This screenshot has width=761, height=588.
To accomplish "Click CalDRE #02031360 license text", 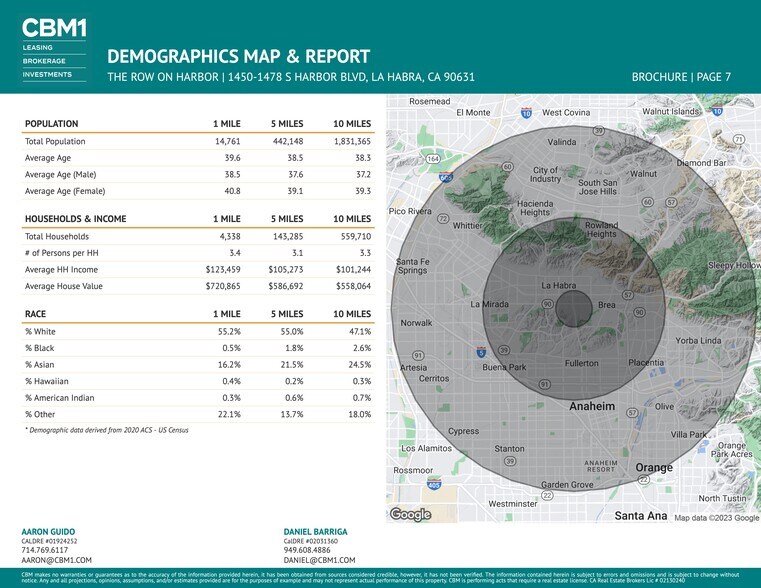I will click(x=311, y=541).
